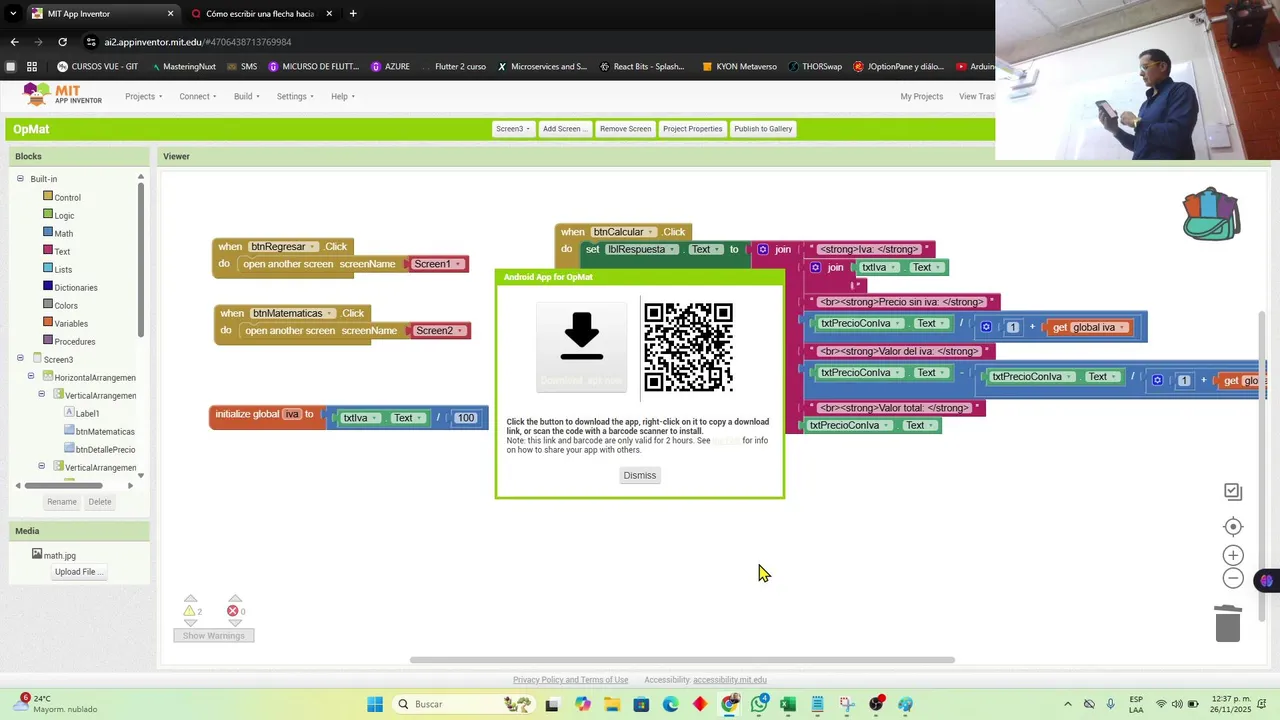Collapse the Screen3 tree node
This screenshot has width=1280, height=720.
coord(20,359)
